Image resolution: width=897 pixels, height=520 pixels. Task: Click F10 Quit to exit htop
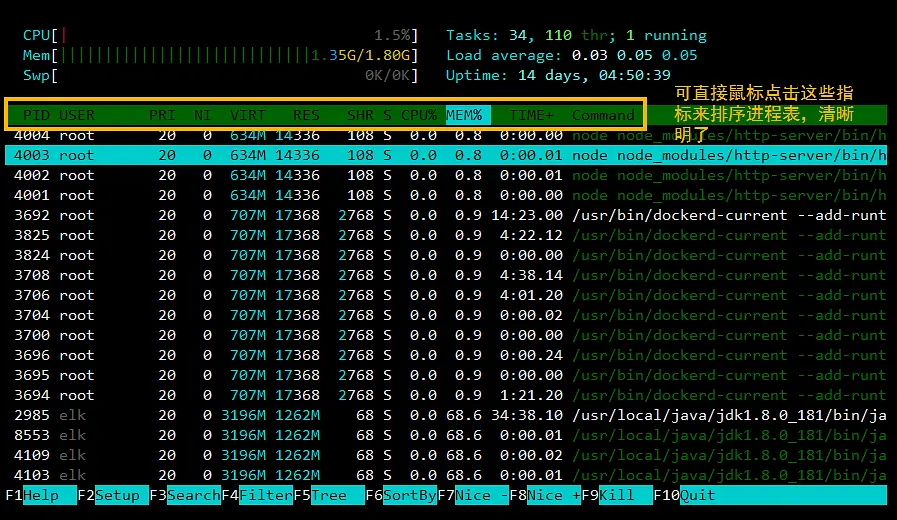[x=698, y=495]
